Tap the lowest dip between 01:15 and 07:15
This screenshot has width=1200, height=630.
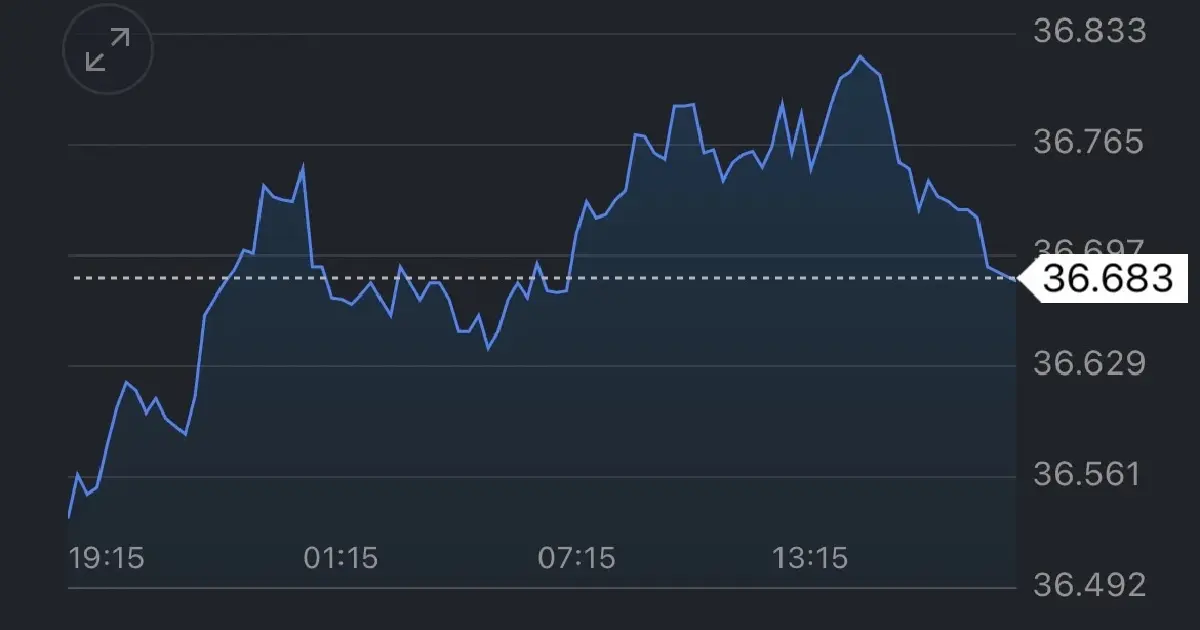coord(488,348)
